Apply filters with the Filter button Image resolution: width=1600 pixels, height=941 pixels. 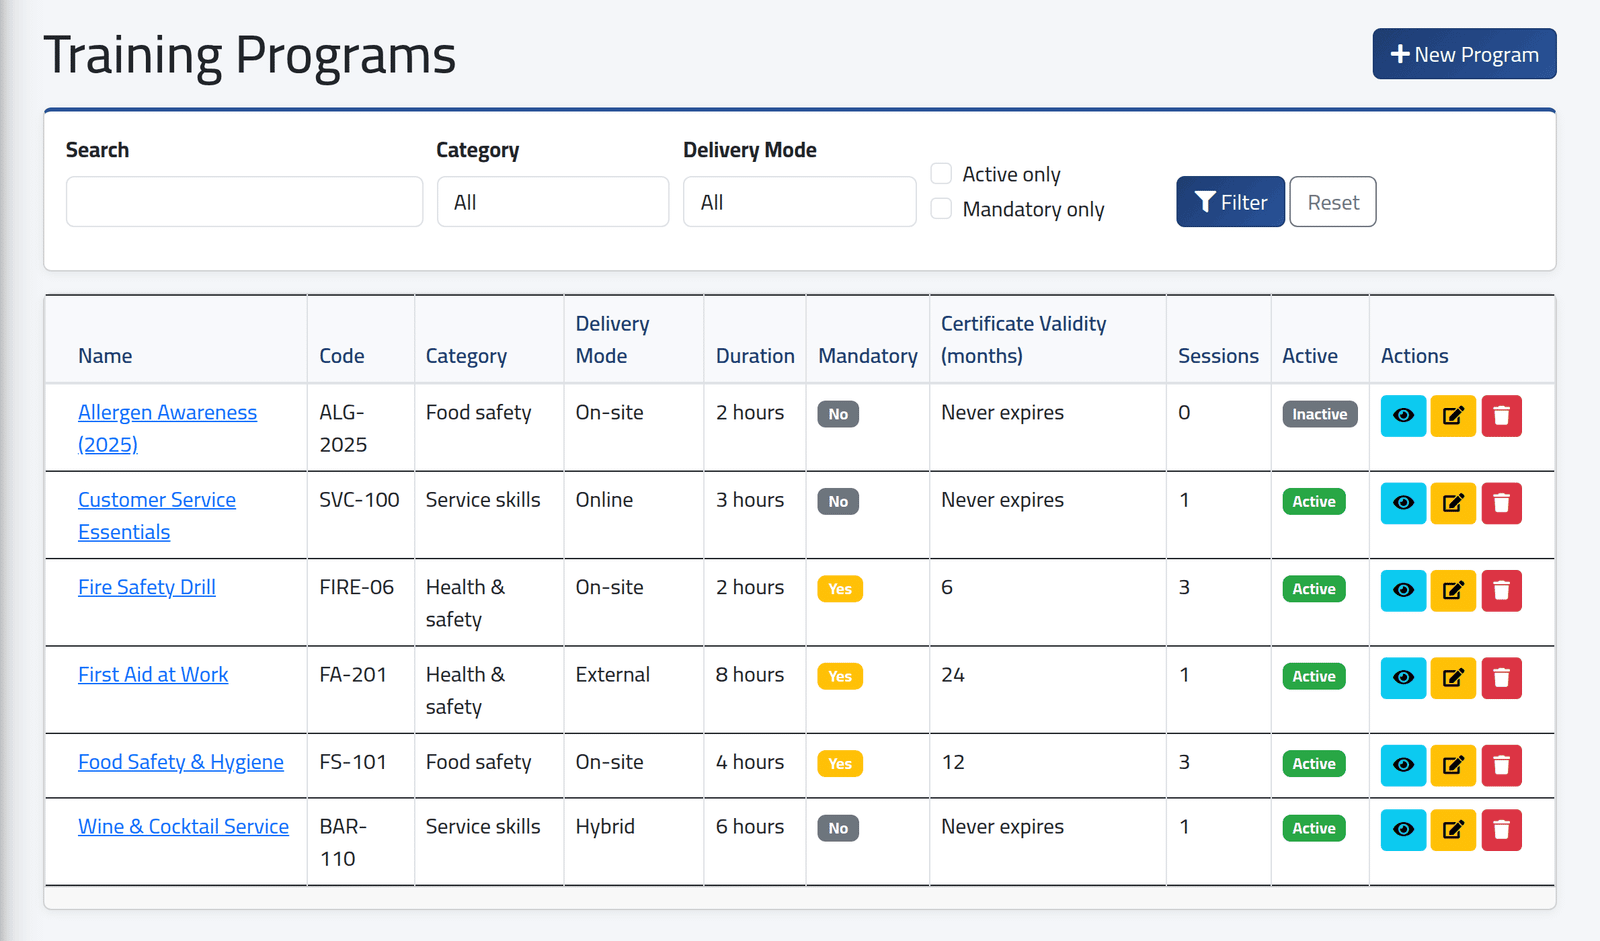(1230, 202)
